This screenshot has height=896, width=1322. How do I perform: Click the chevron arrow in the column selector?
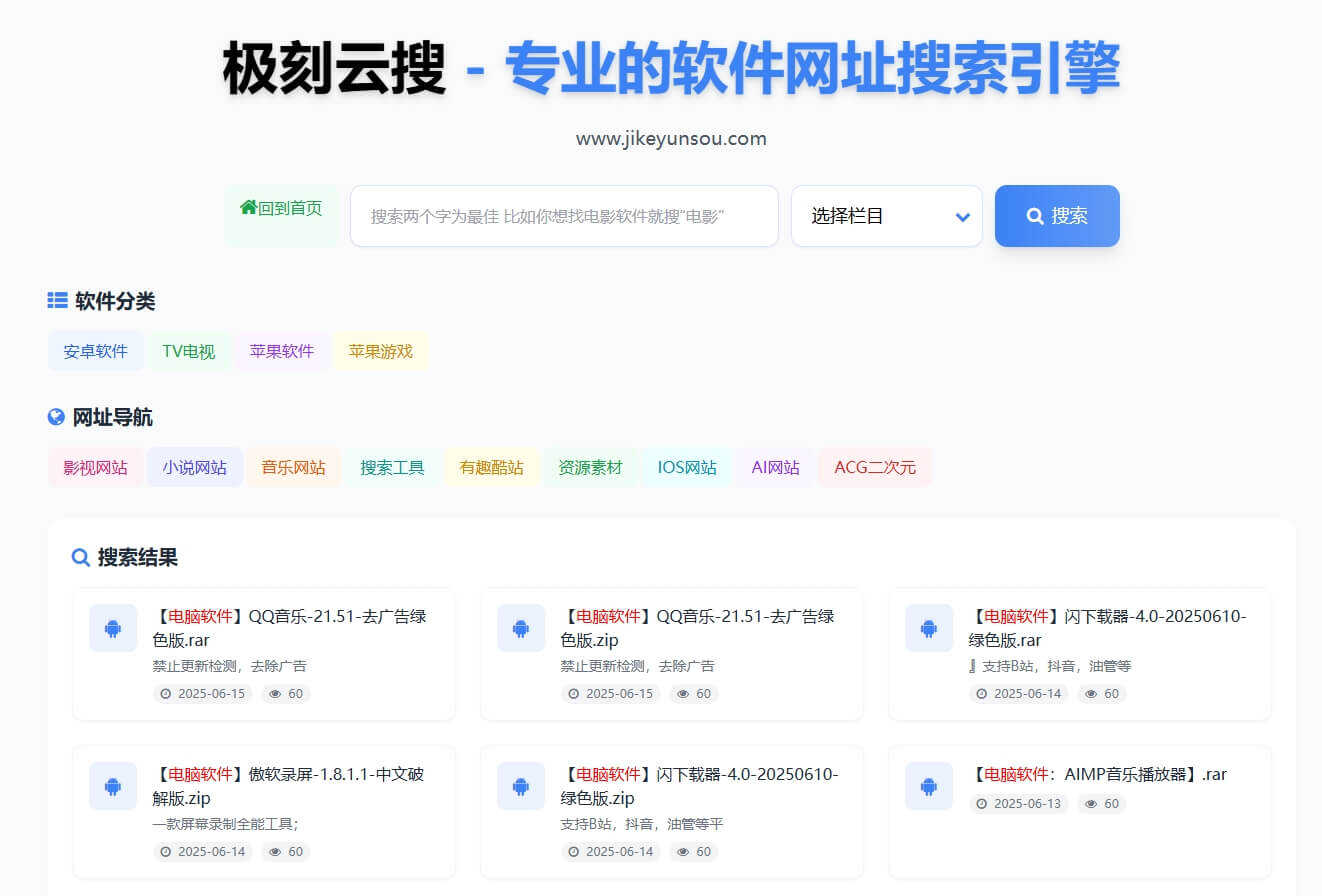pos(962,216)
